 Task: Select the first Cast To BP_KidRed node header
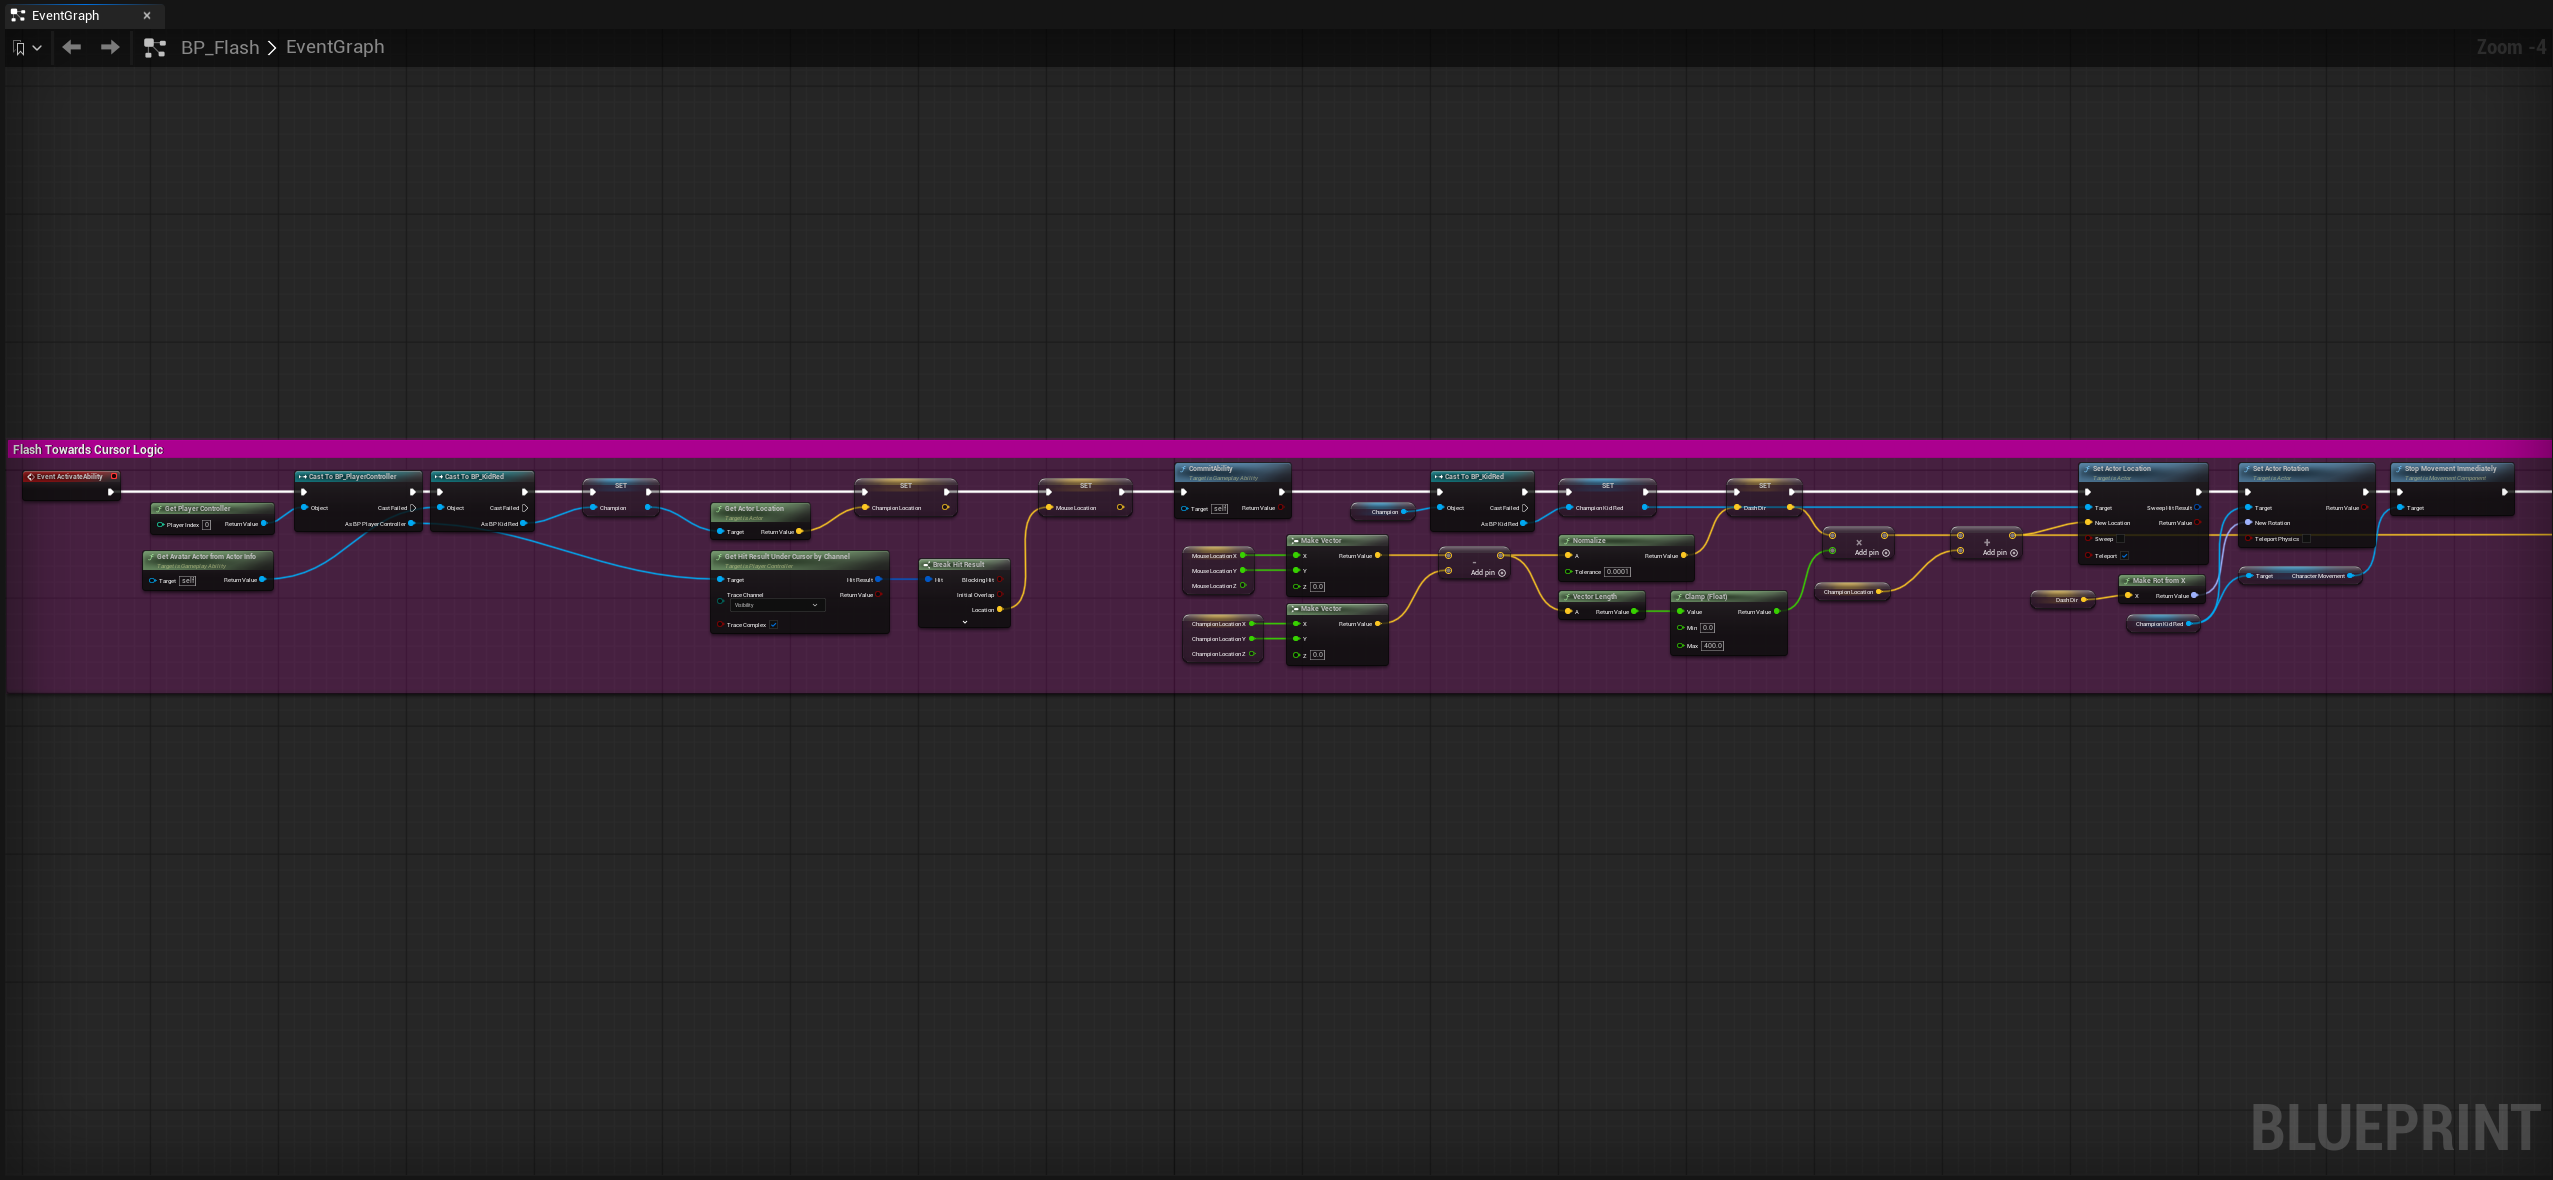point(482,476)
